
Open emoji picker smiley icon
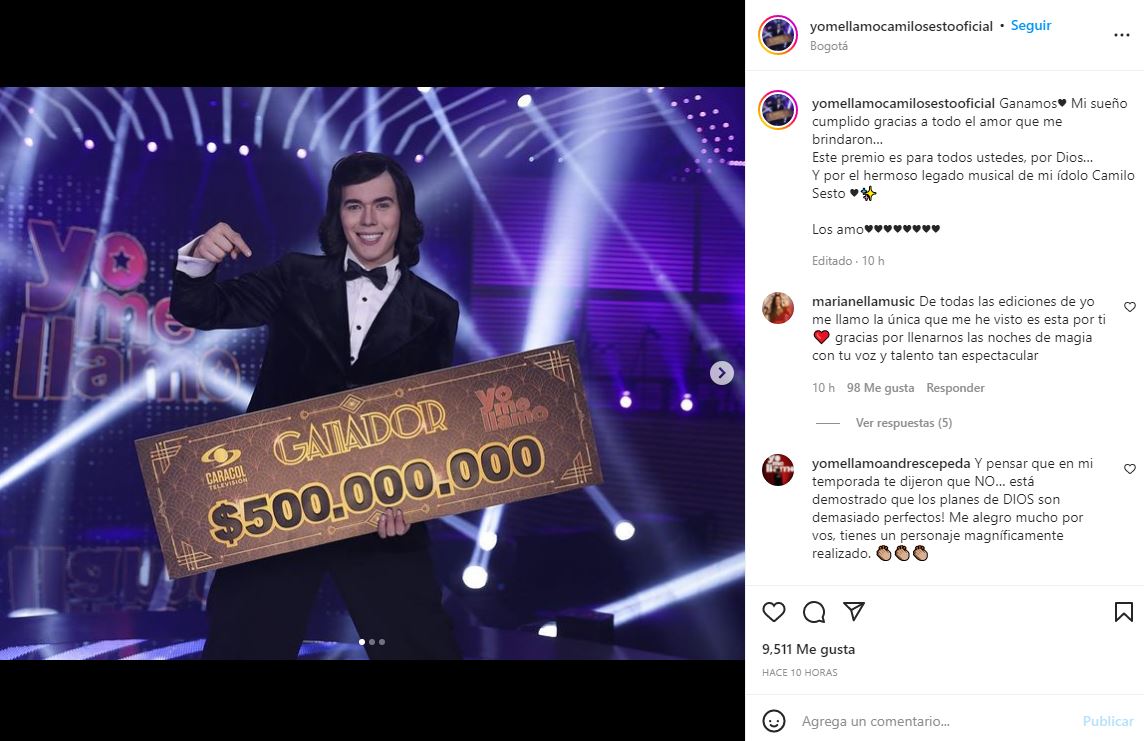tap(773, 721)
